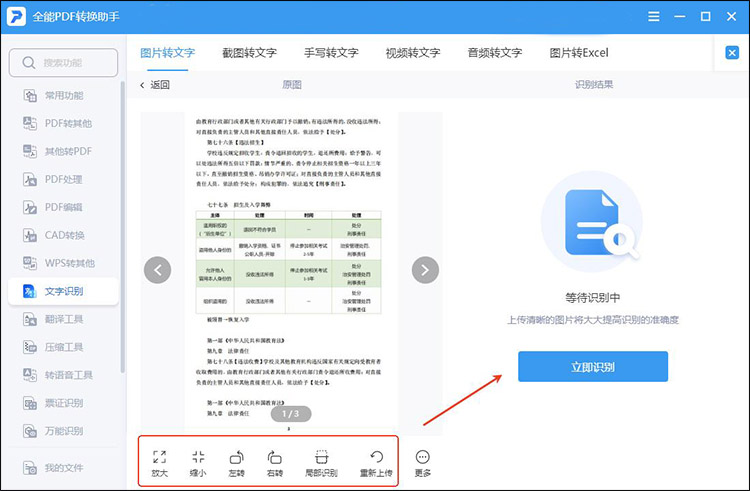Viewport: 750px width, 491px height.
Task: Open the hamburger menu in title bar
Action: [x=654, y=17]
